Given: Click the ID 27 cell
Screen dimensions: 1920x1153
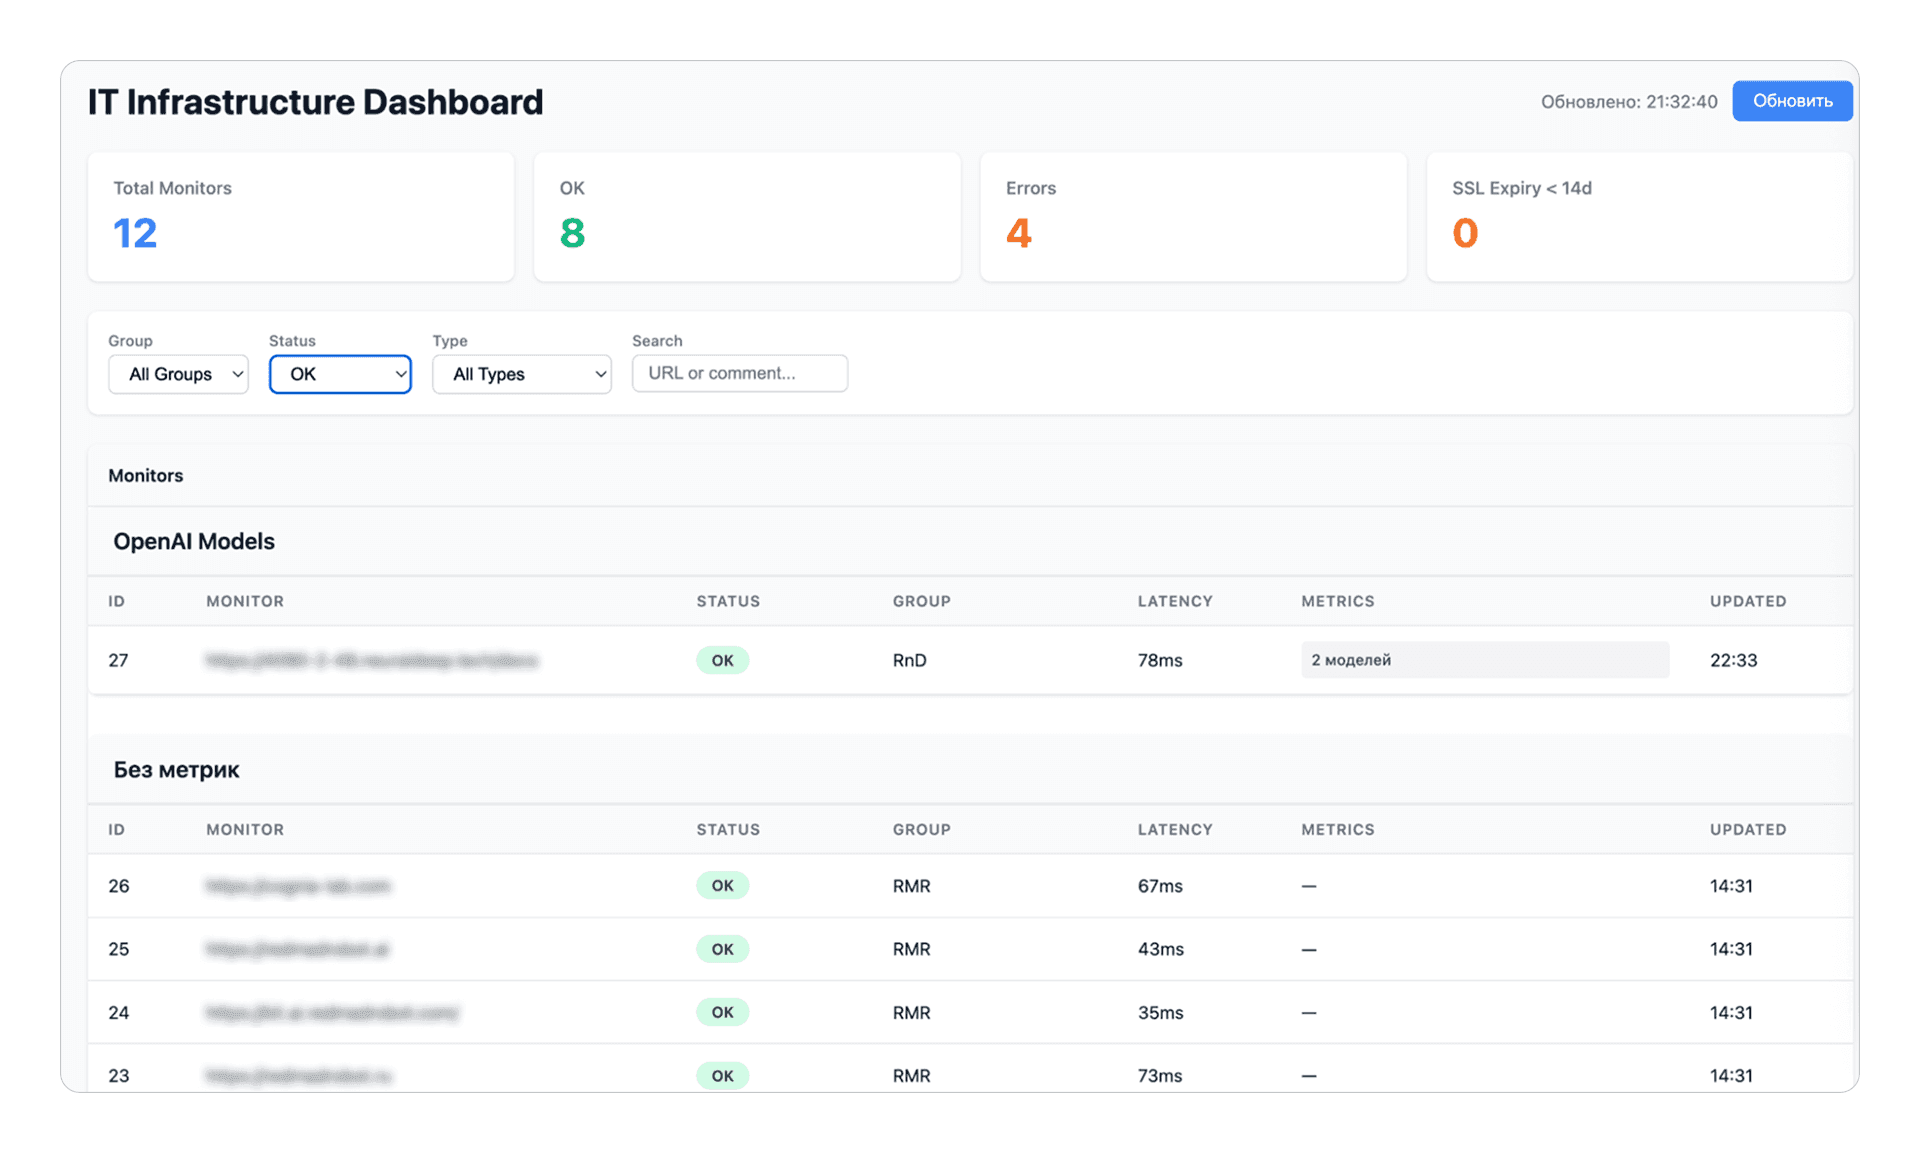Looking at the screenshot, I should point(118,660).
